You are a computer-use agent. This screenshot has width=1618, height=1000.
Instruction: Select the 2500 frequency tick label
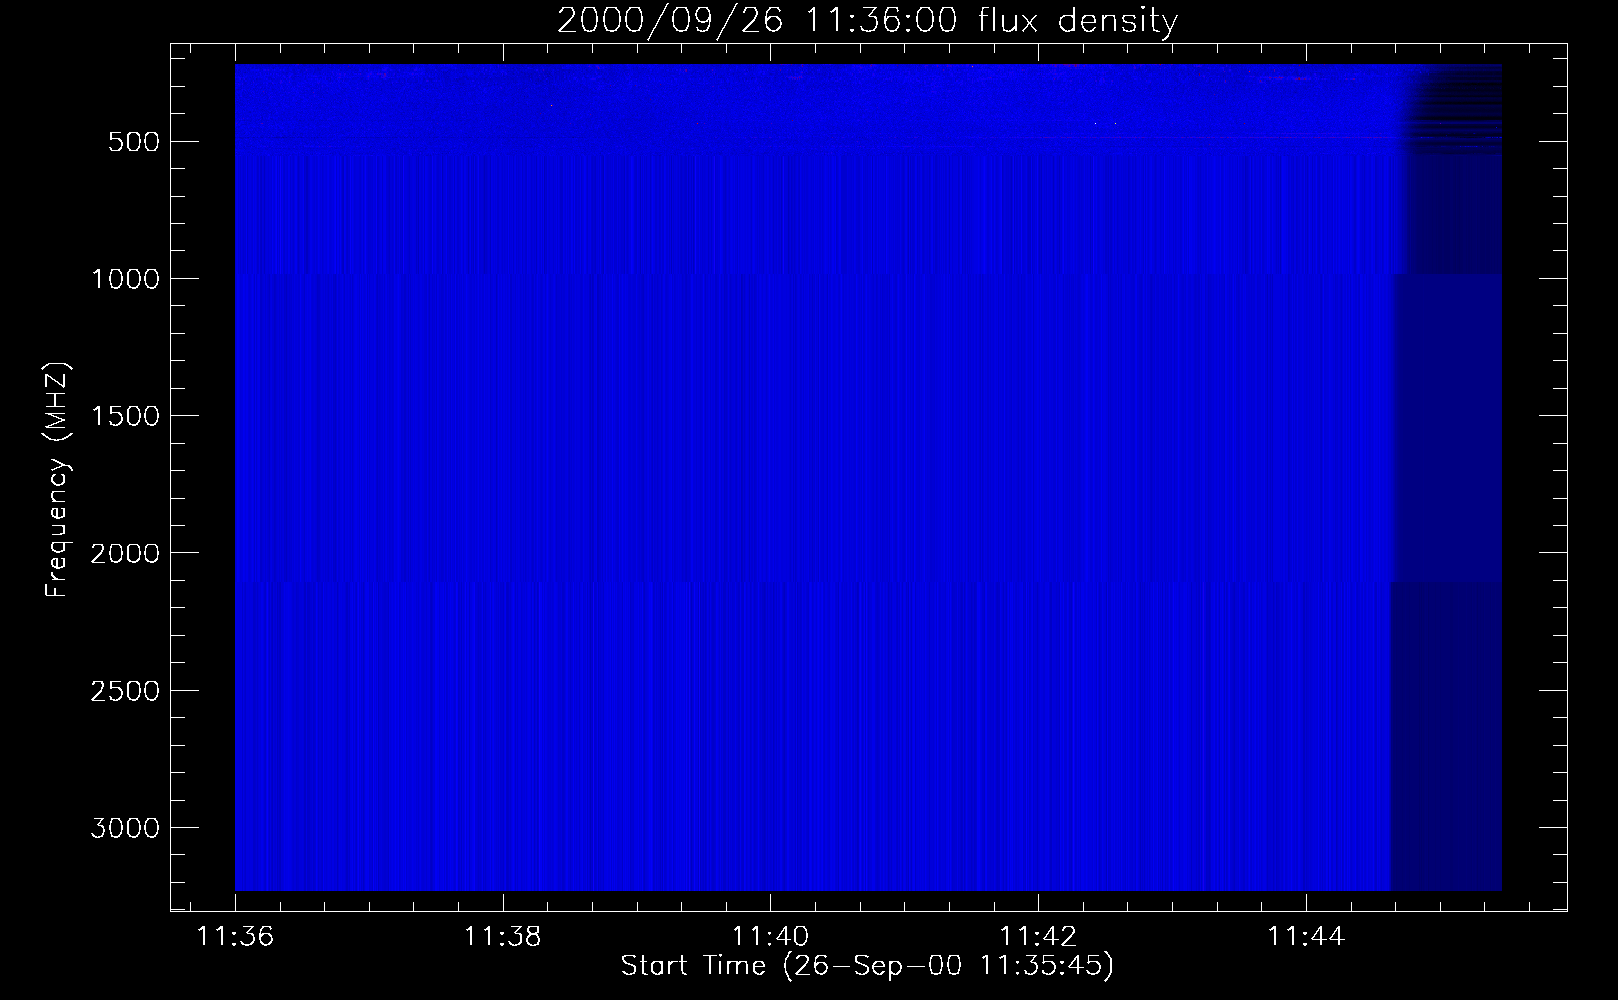pos(125,691)
